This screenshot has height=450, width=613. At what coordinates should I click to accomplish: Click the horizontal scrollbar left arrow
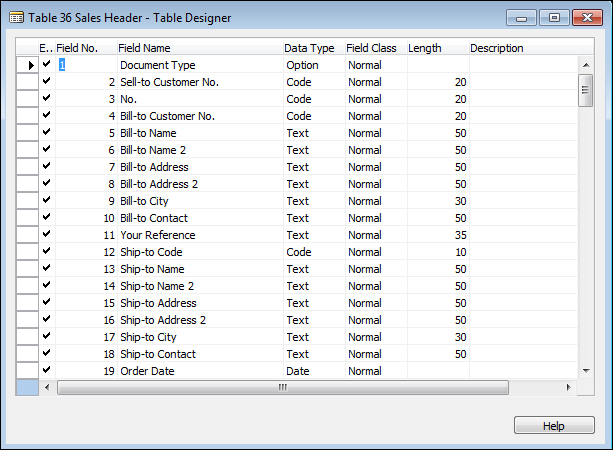pos(47,387)
